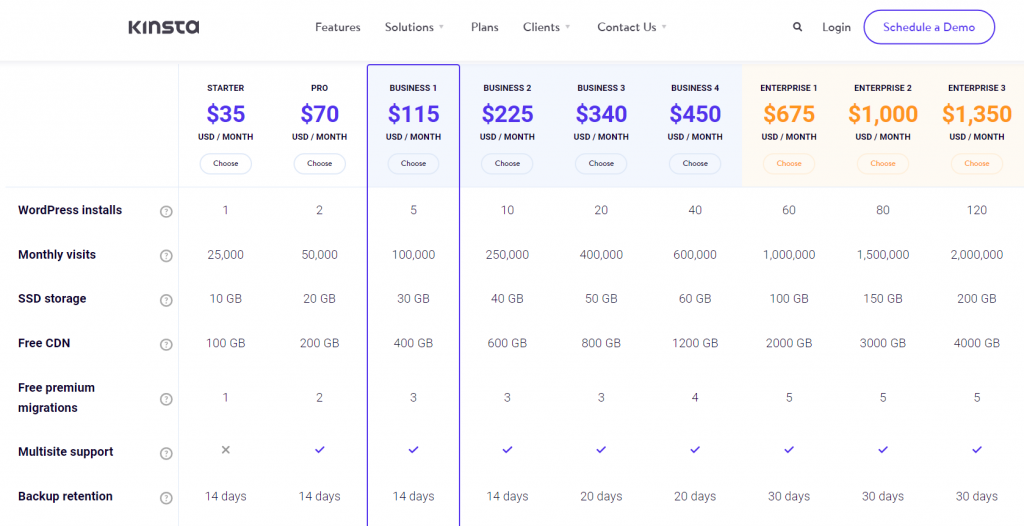Click the $115 Business 1 price
This screenshot has width=1024, height=526.
click(x=413, y=114)
